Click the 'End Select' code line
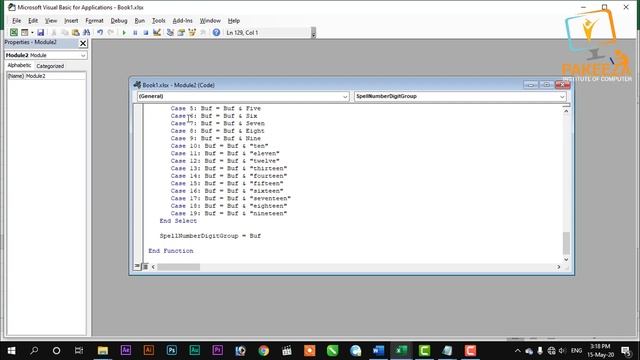 click(x=178, y=221)
